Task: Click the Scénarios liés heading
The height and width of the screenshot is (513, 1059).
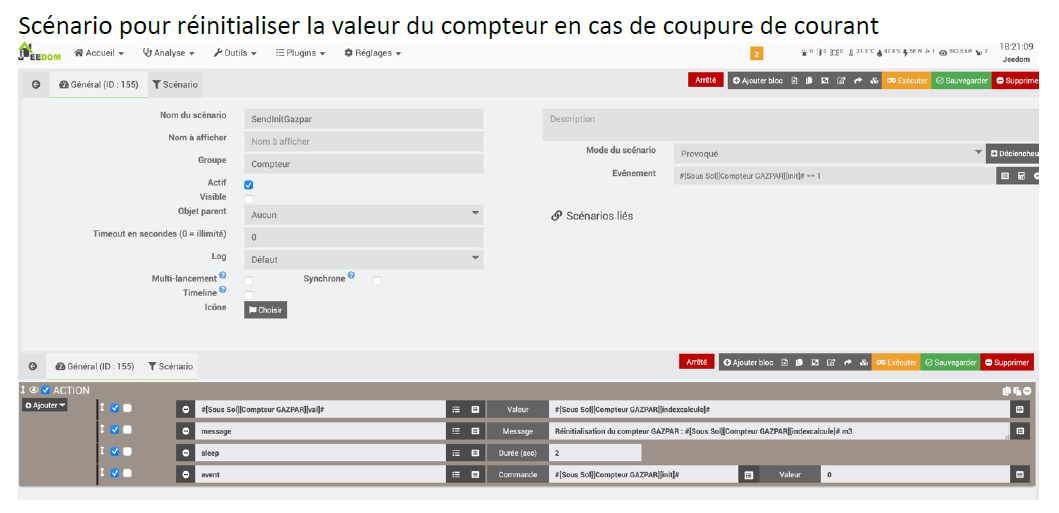Action: [x=593, y=216]
